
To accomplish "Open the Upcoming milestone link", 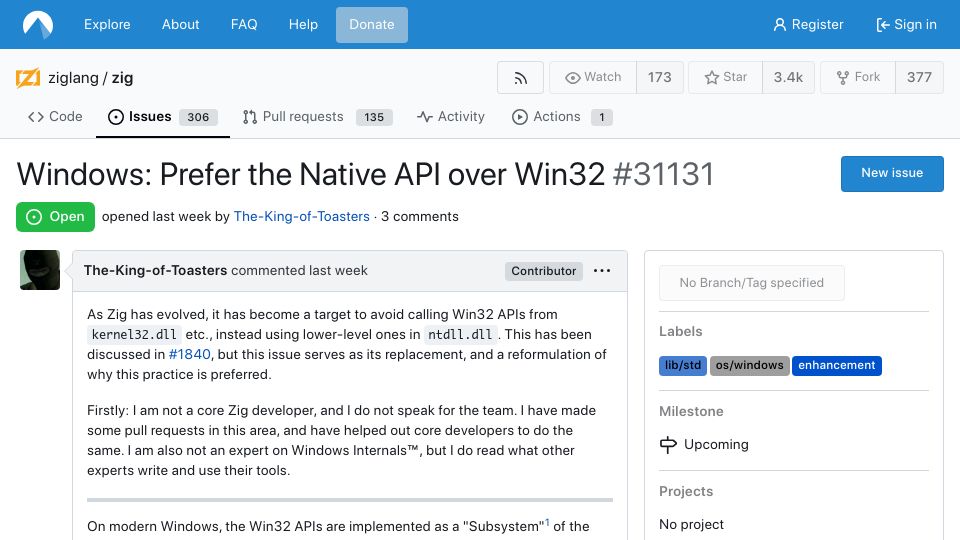I will [716, 444].
